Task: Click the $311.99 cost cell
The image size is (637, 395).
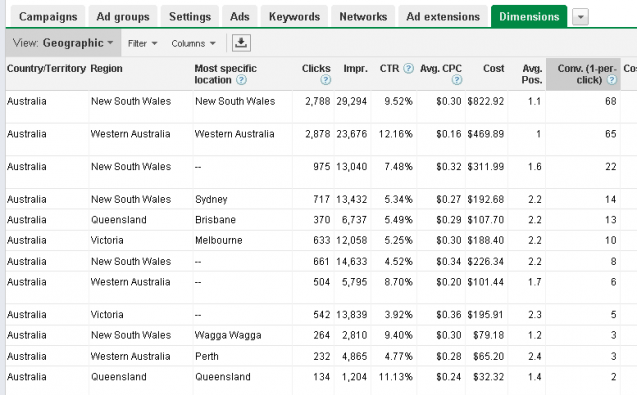Action: (485, 167)
